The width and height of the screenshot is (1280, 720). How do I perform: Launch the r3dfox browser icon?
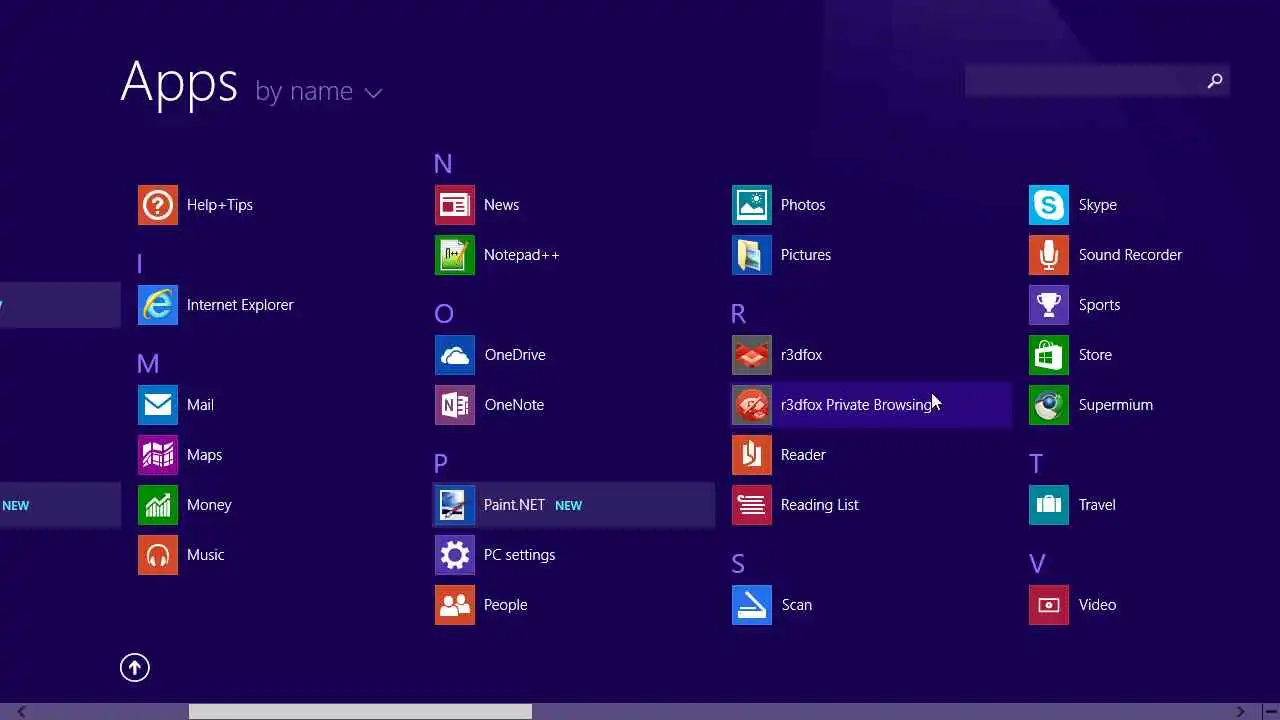pyautogui.click(x=752, y=355)
